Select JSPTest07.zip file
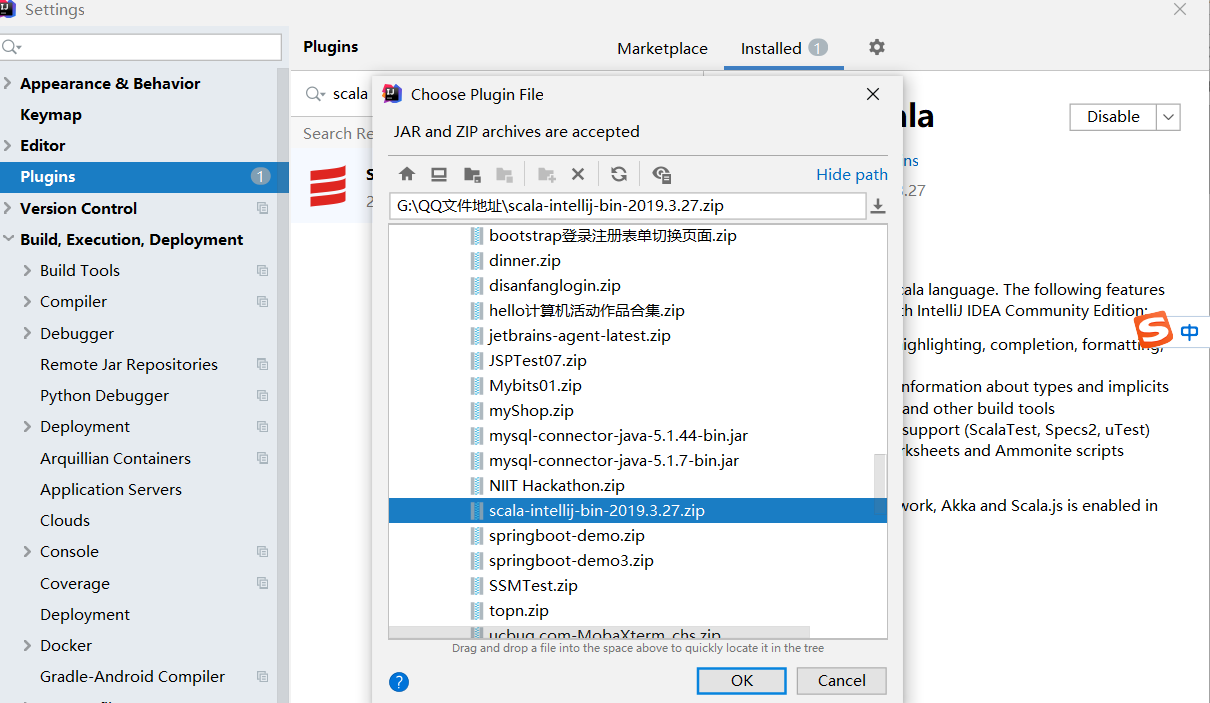 (537, 360)
